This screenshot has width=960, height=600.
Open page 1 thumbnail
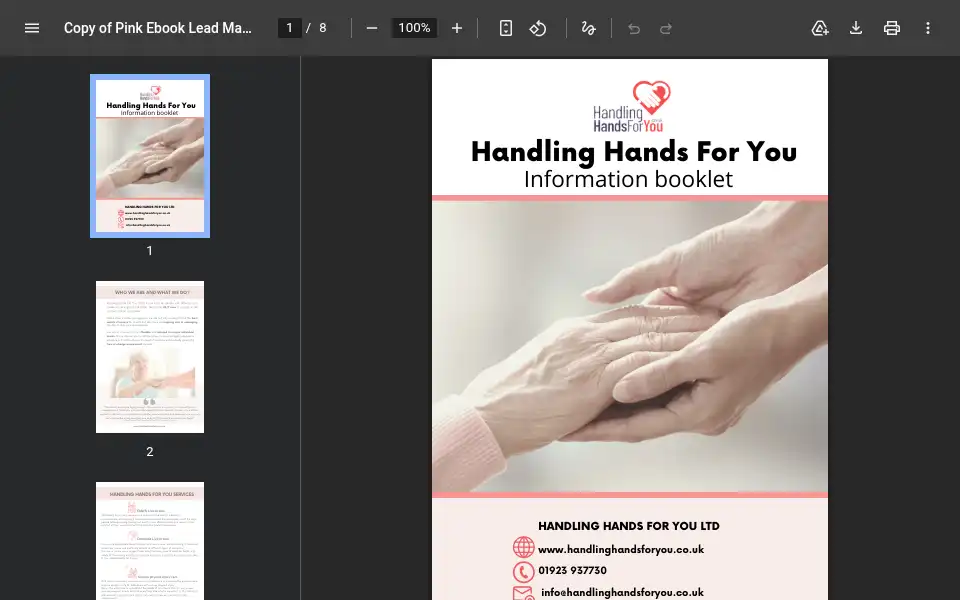150,156
